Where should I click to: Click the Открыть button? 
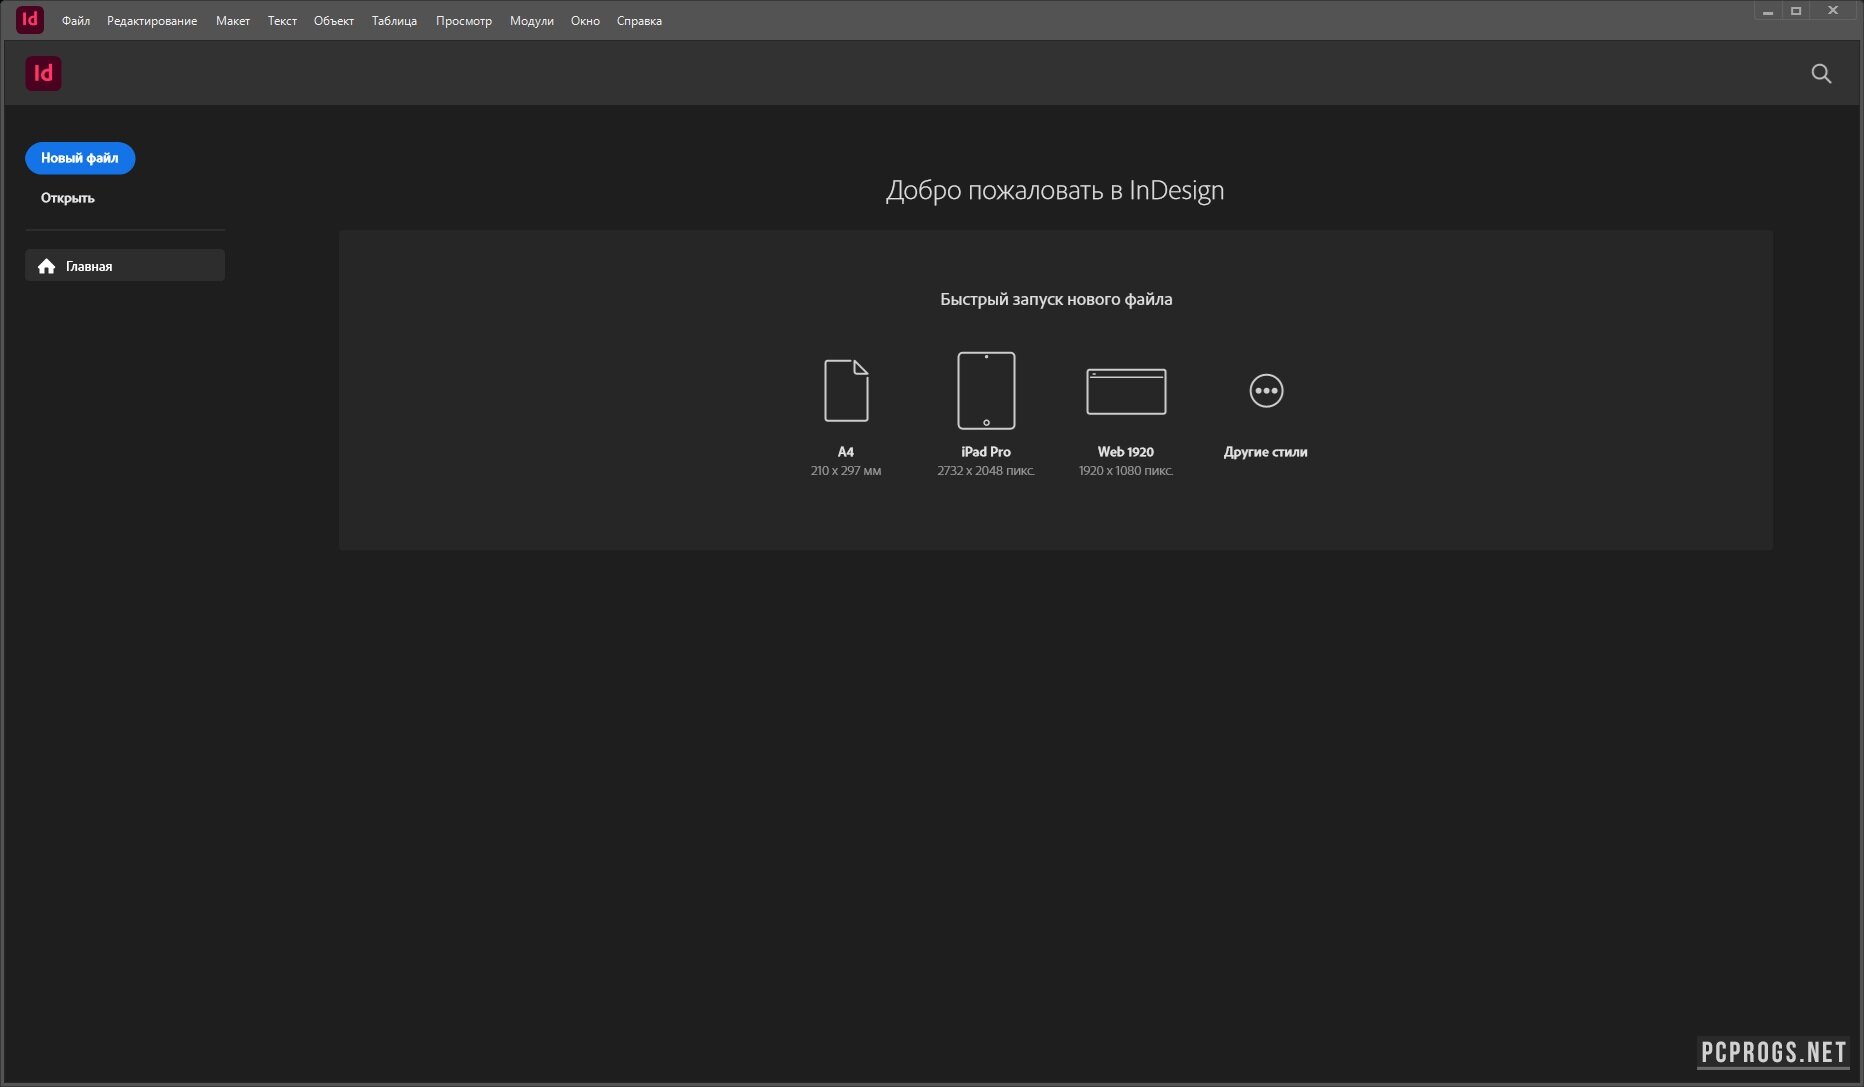coord(68,198)
